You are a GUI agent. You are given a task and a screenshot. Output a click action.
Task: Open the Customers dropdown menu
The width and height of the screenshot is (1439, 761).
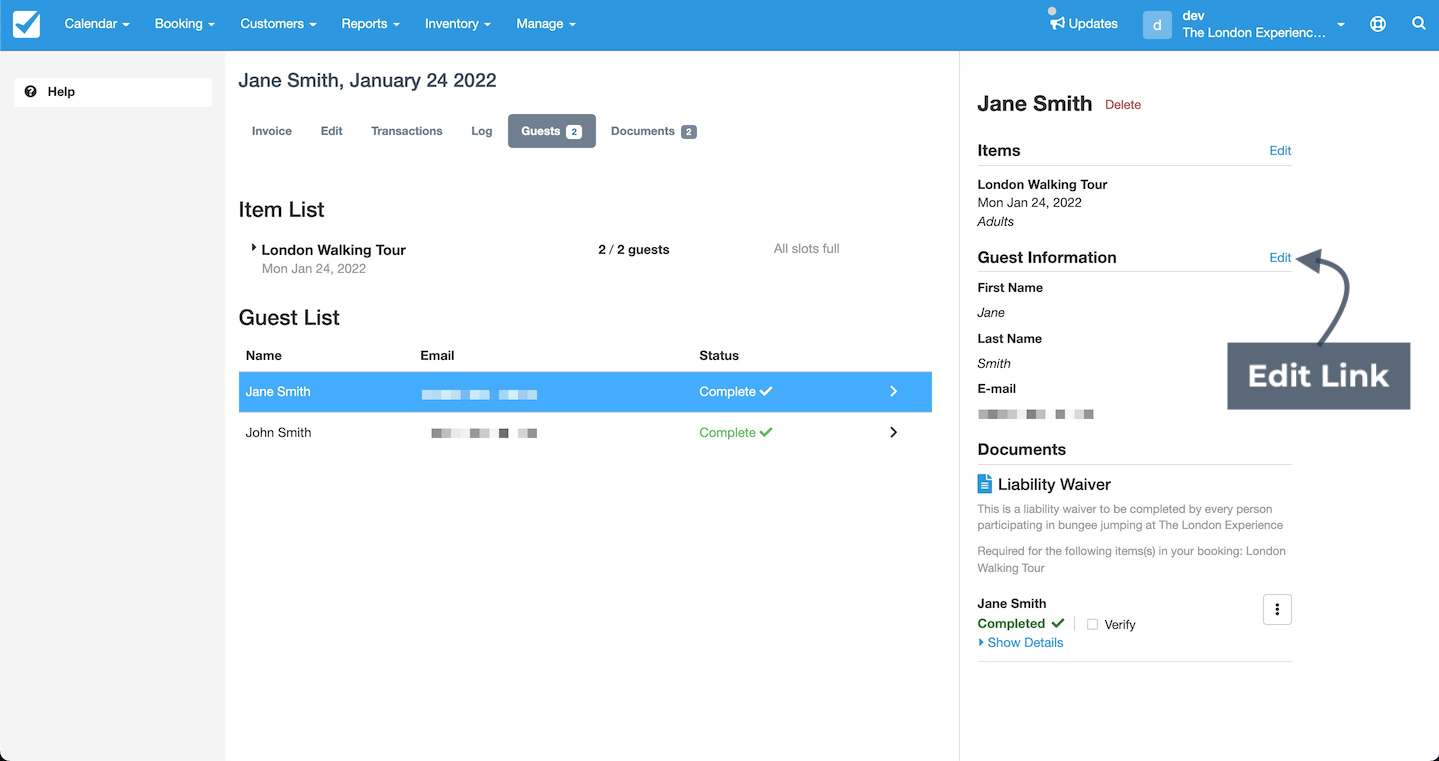pos(278,24)
